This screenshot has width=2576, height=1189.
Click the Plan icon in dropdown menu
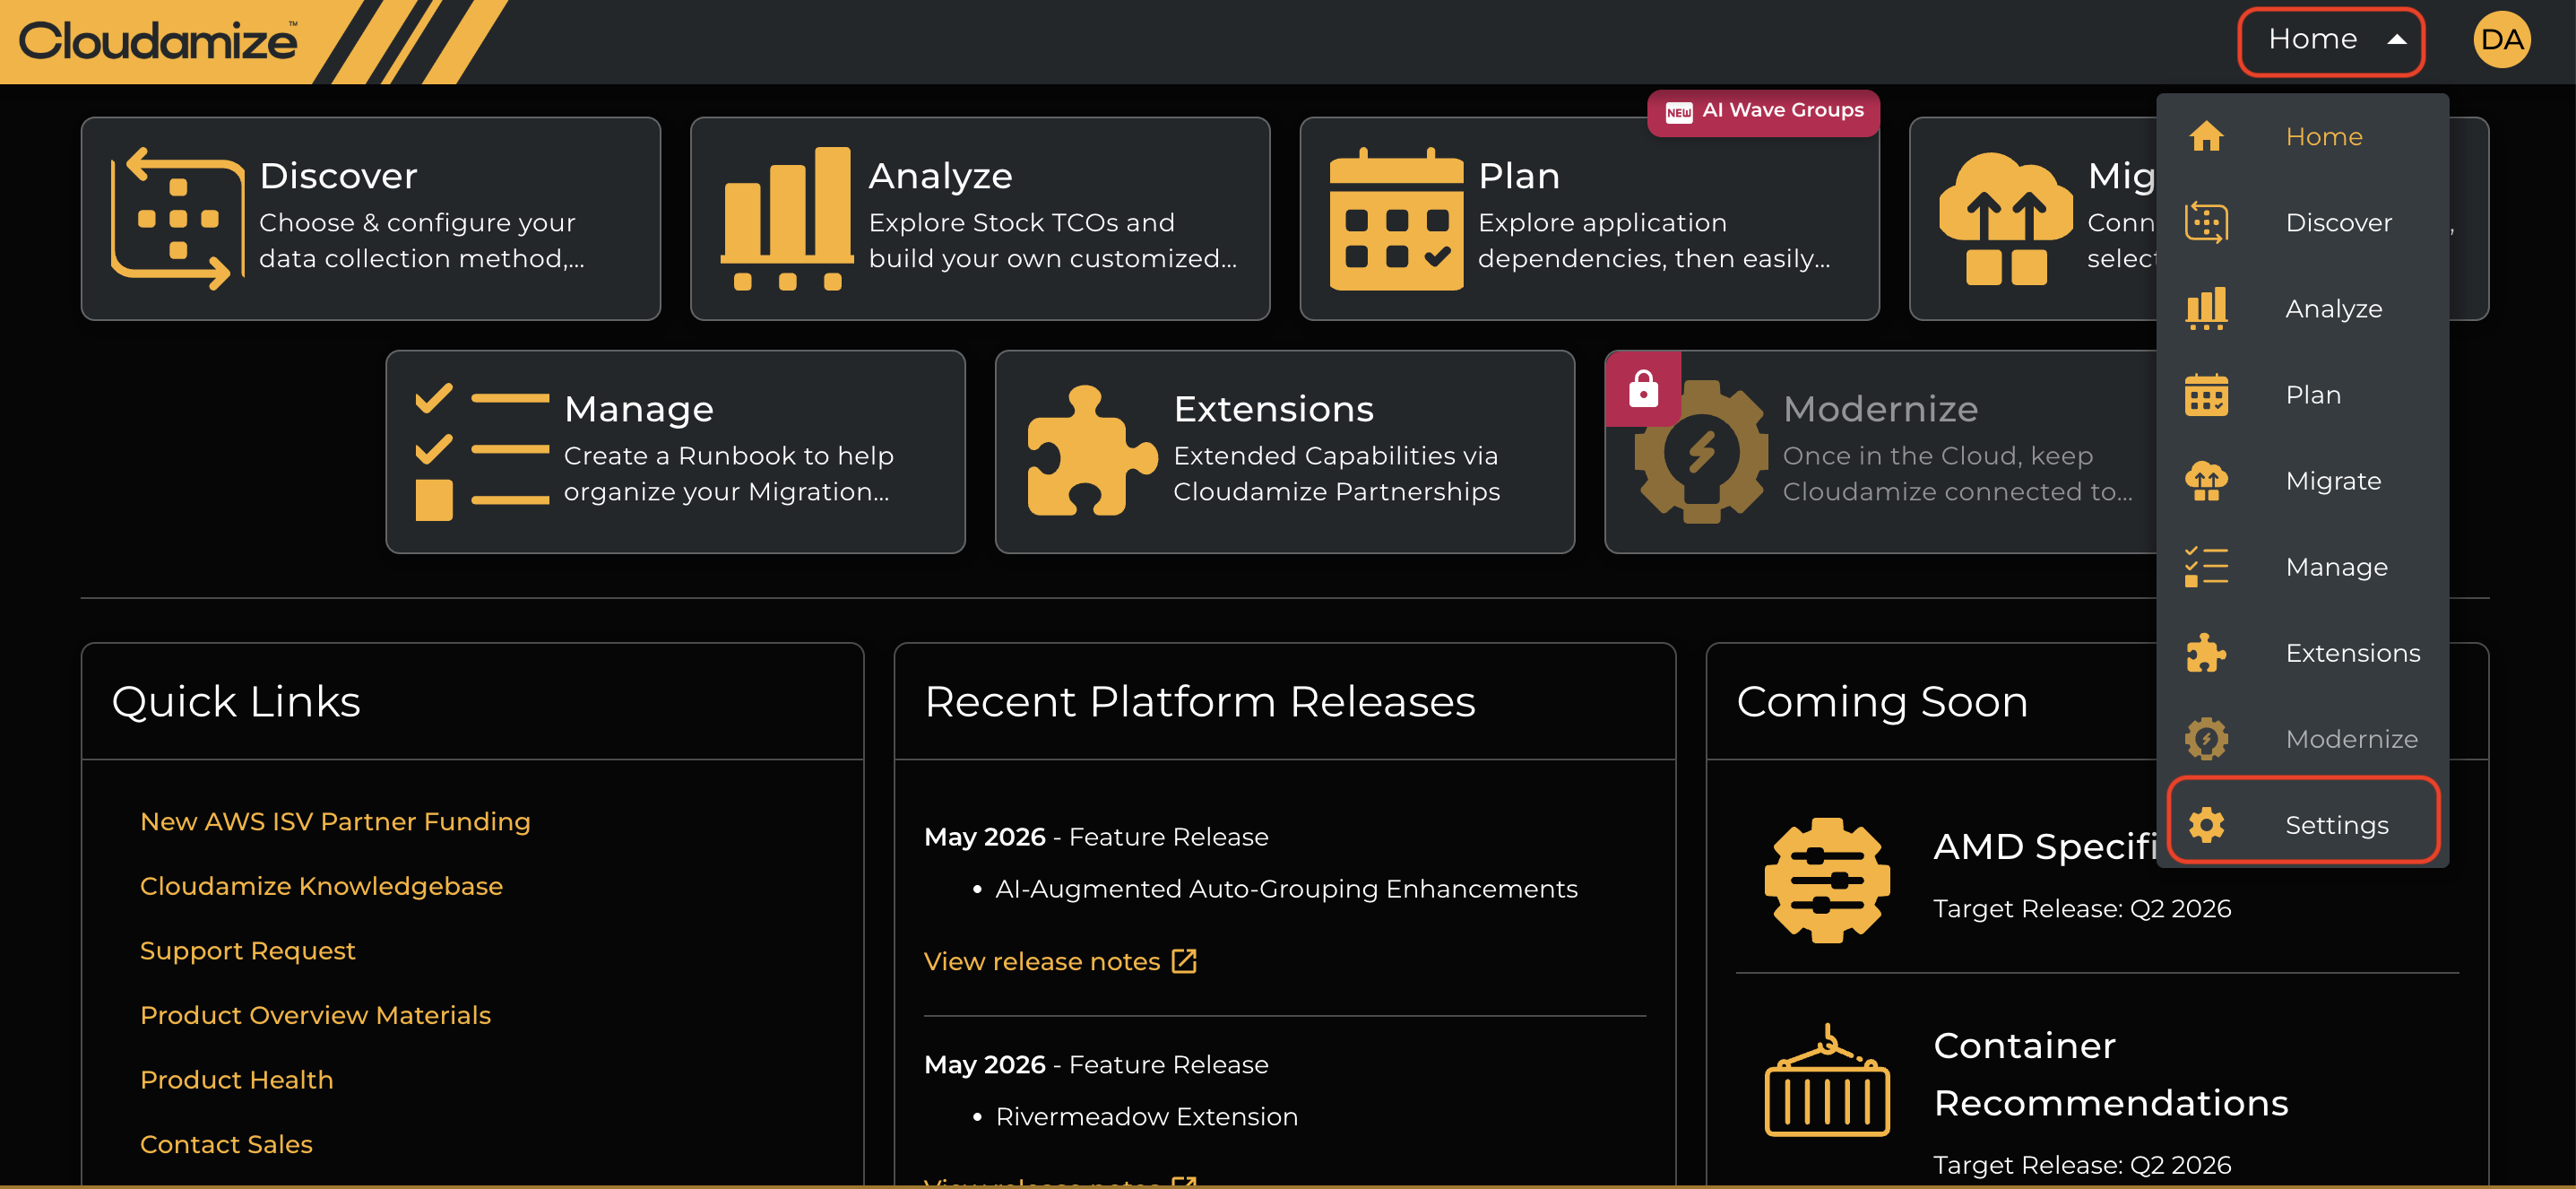point(2206,394)
